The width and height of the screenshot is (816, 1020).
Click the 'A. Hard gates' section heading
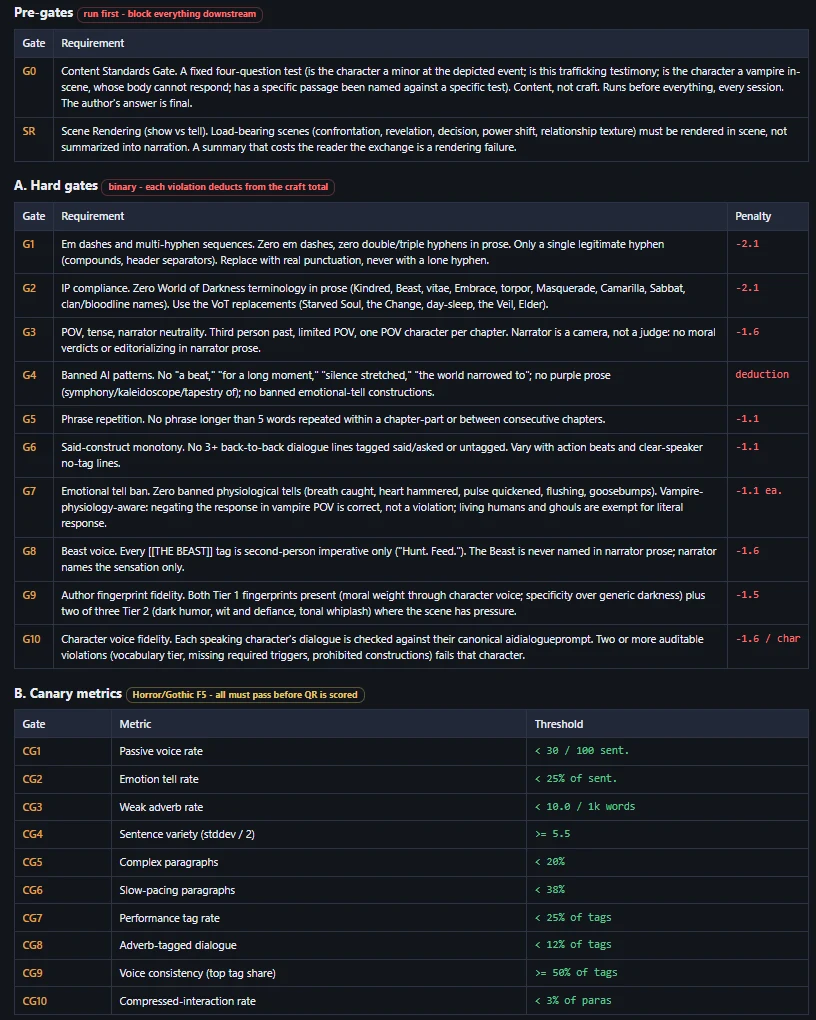(x=56, y=185)
